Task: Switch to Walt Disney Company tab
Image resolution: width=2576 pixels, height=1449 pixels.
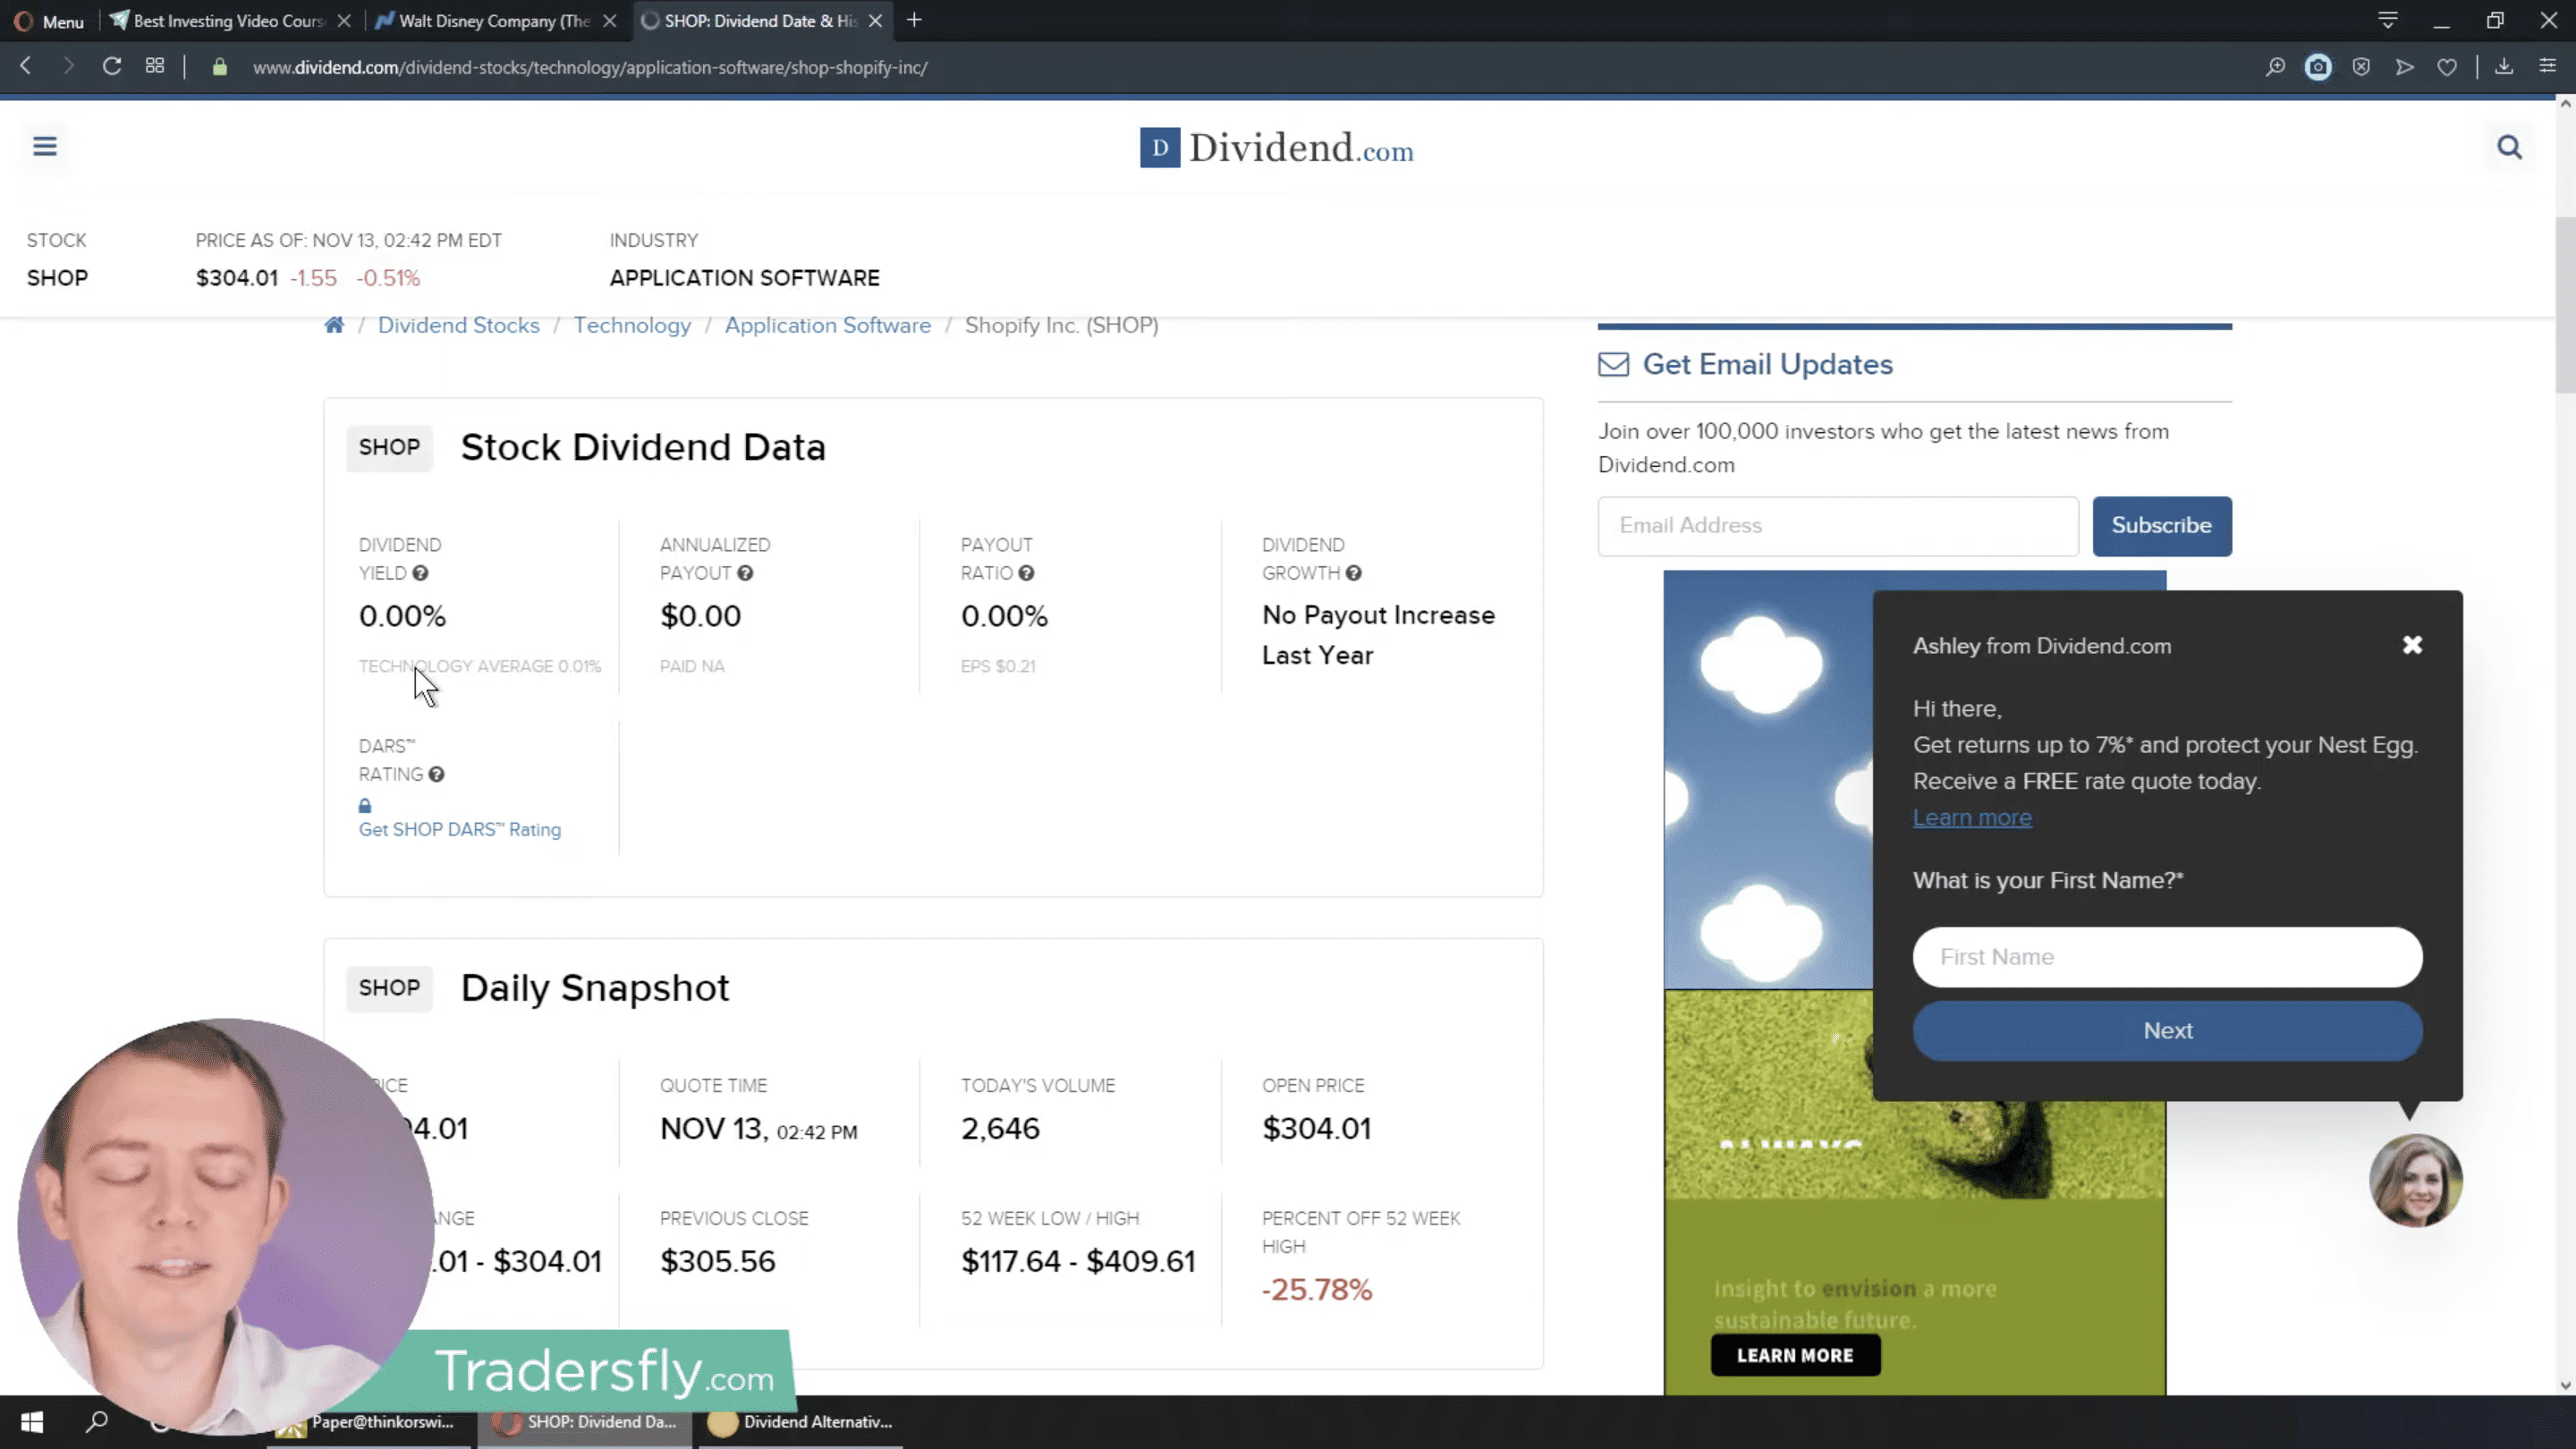Action: click(494, 21)
